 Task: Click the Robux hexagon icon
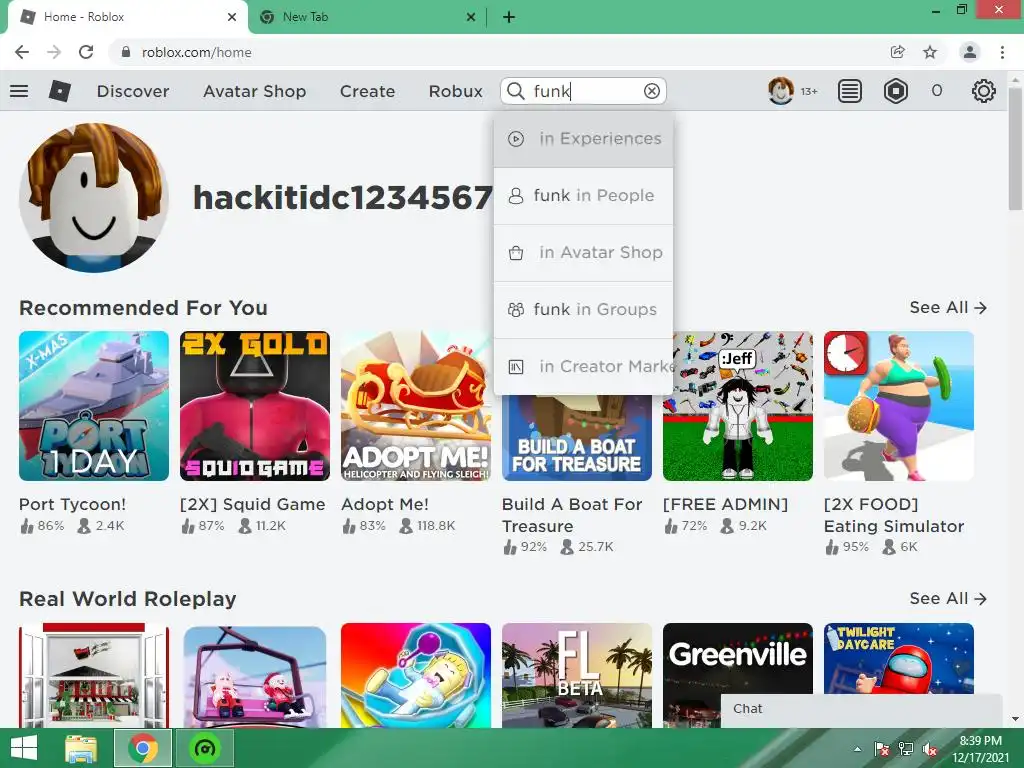pos(895,91)
